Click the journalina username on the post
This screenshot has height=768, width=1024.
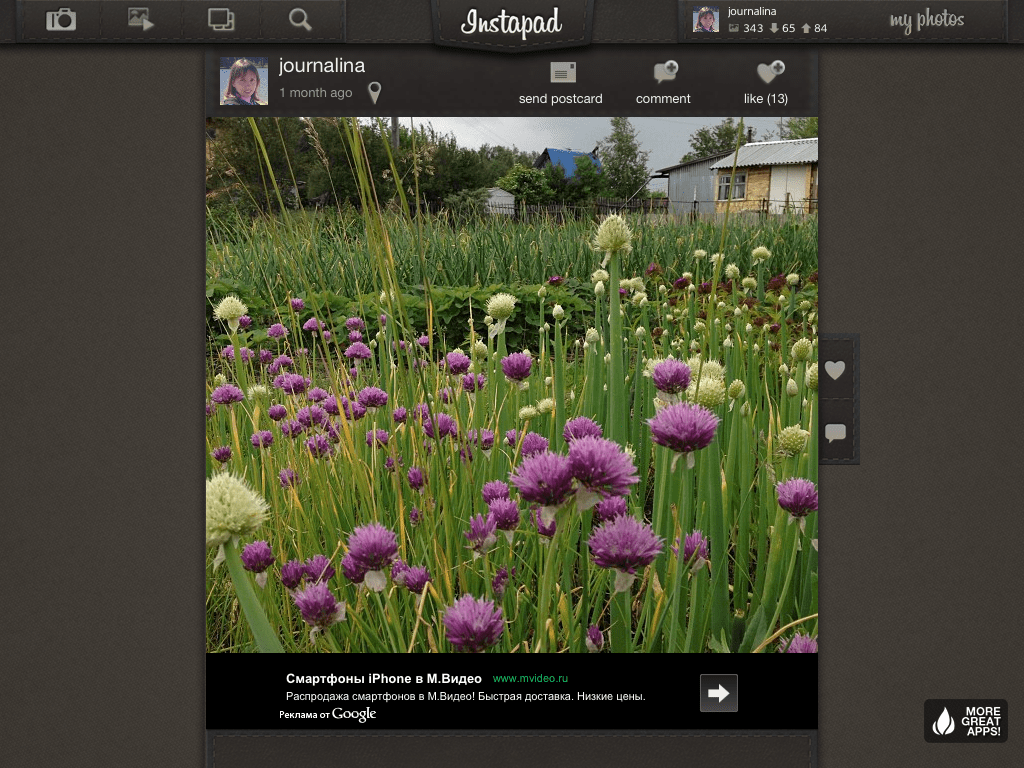pyautogui.click(x=322, y=66)
